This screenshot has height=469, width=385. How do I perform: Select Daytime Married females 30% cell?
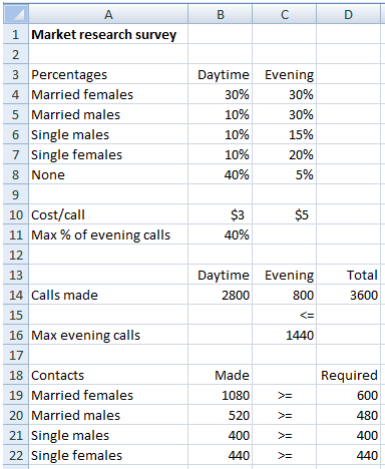tap(220, 94)
